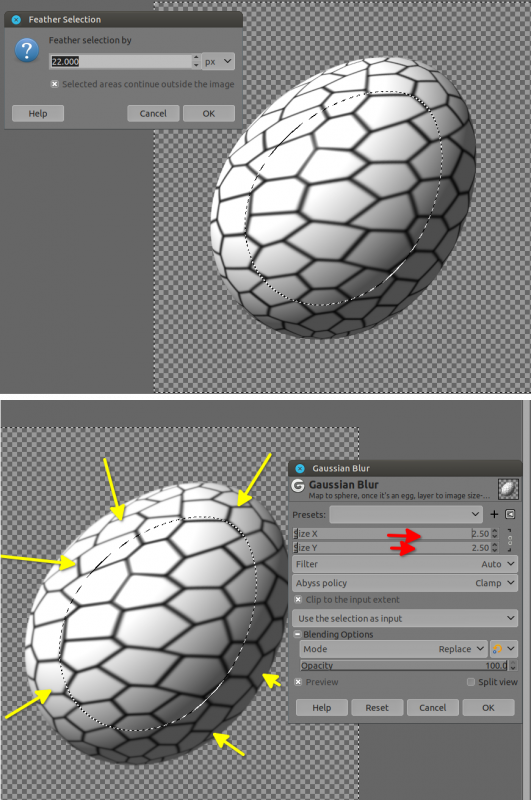Click the blend mode switch icon
This screenshot has height=800, width=531.
[497, 649]
